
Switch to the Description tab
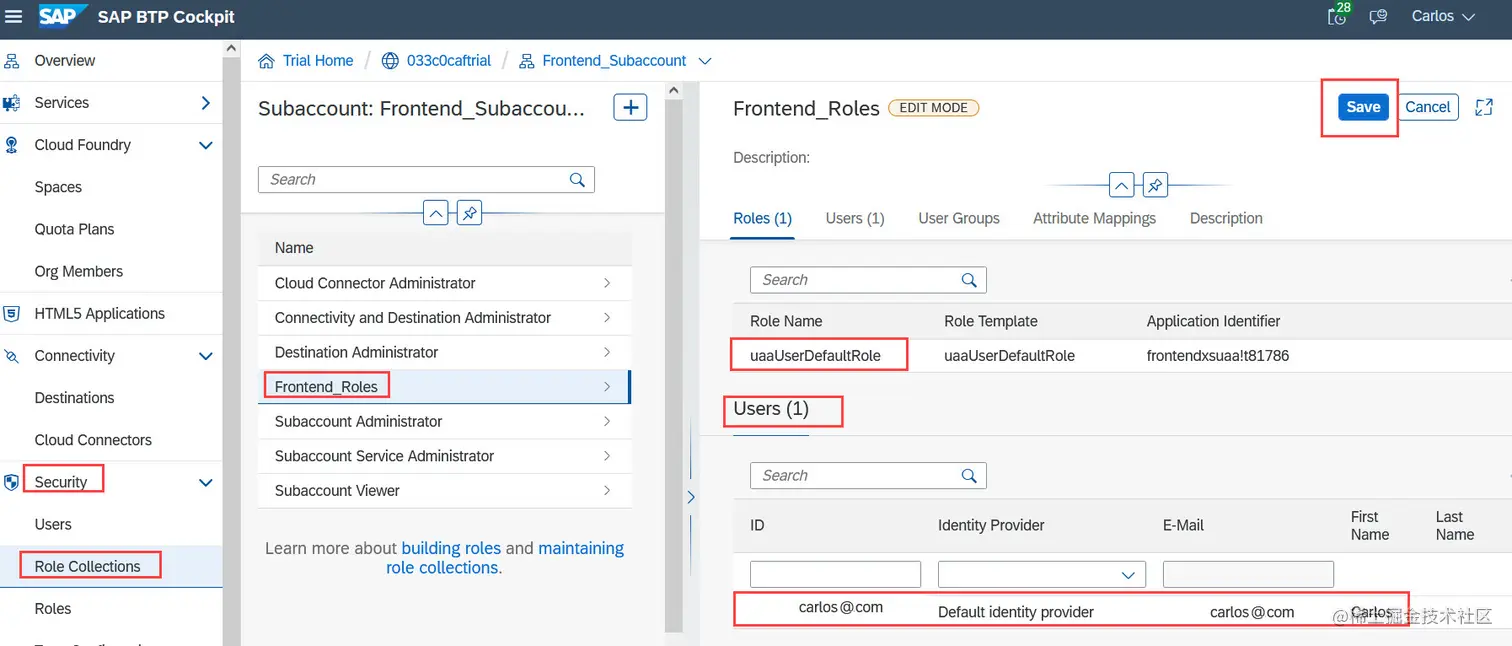pos(1226,218)
